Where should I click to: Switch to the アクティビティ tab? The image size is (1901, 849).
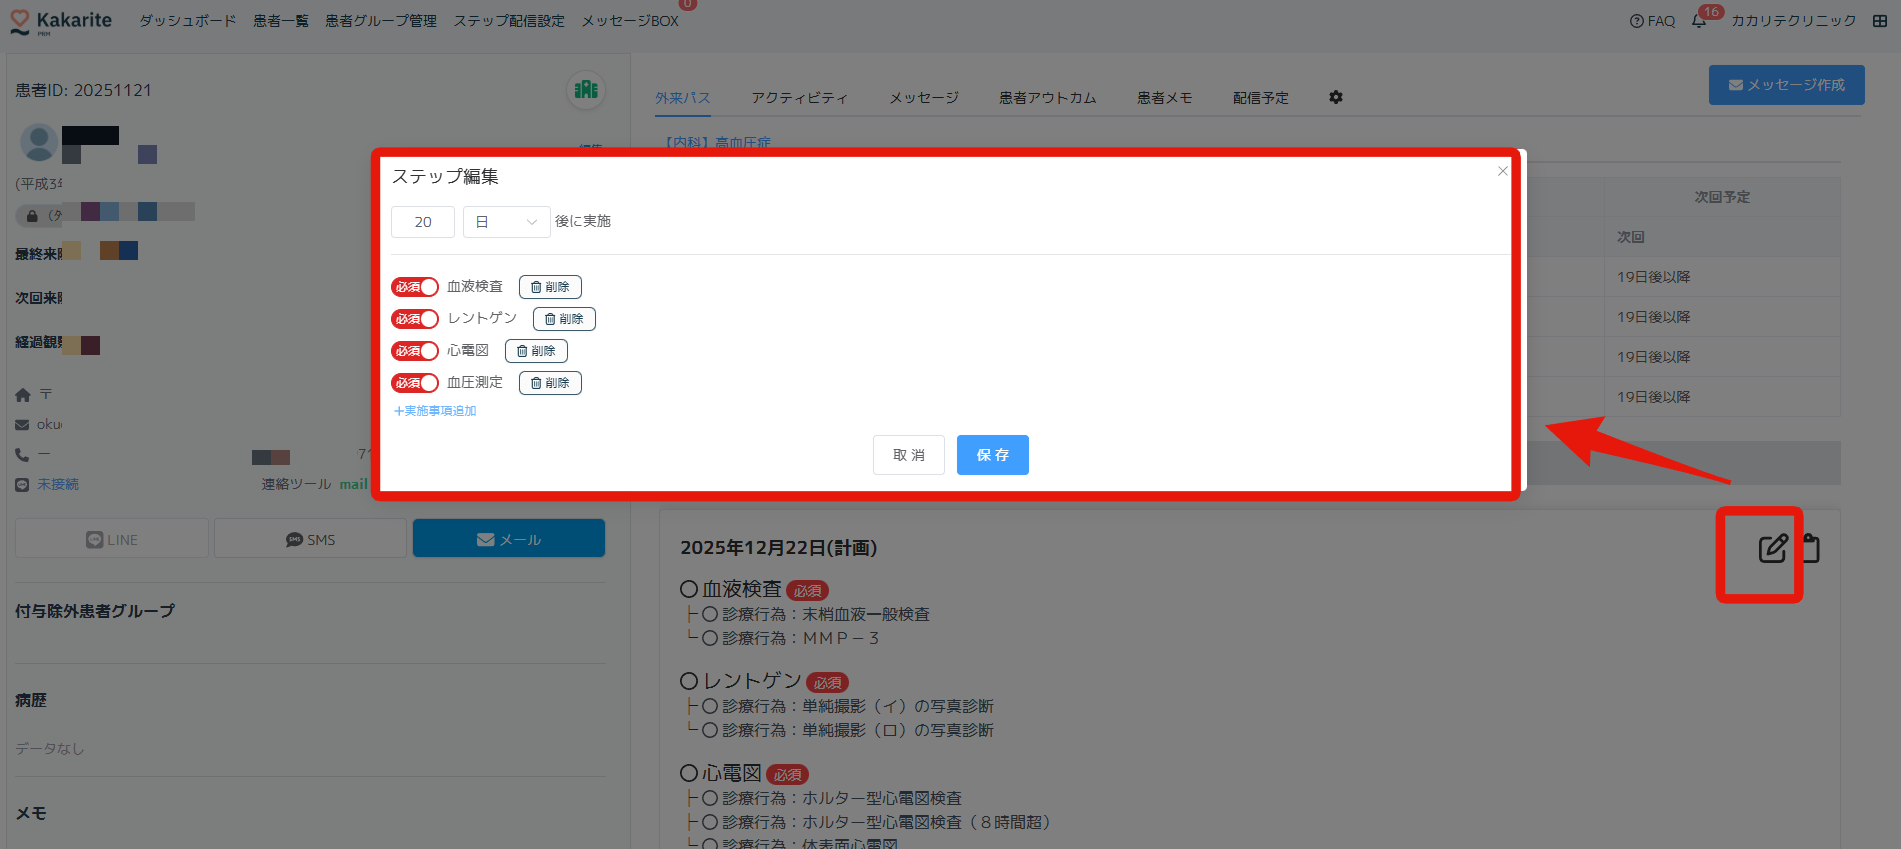[799, 97]
